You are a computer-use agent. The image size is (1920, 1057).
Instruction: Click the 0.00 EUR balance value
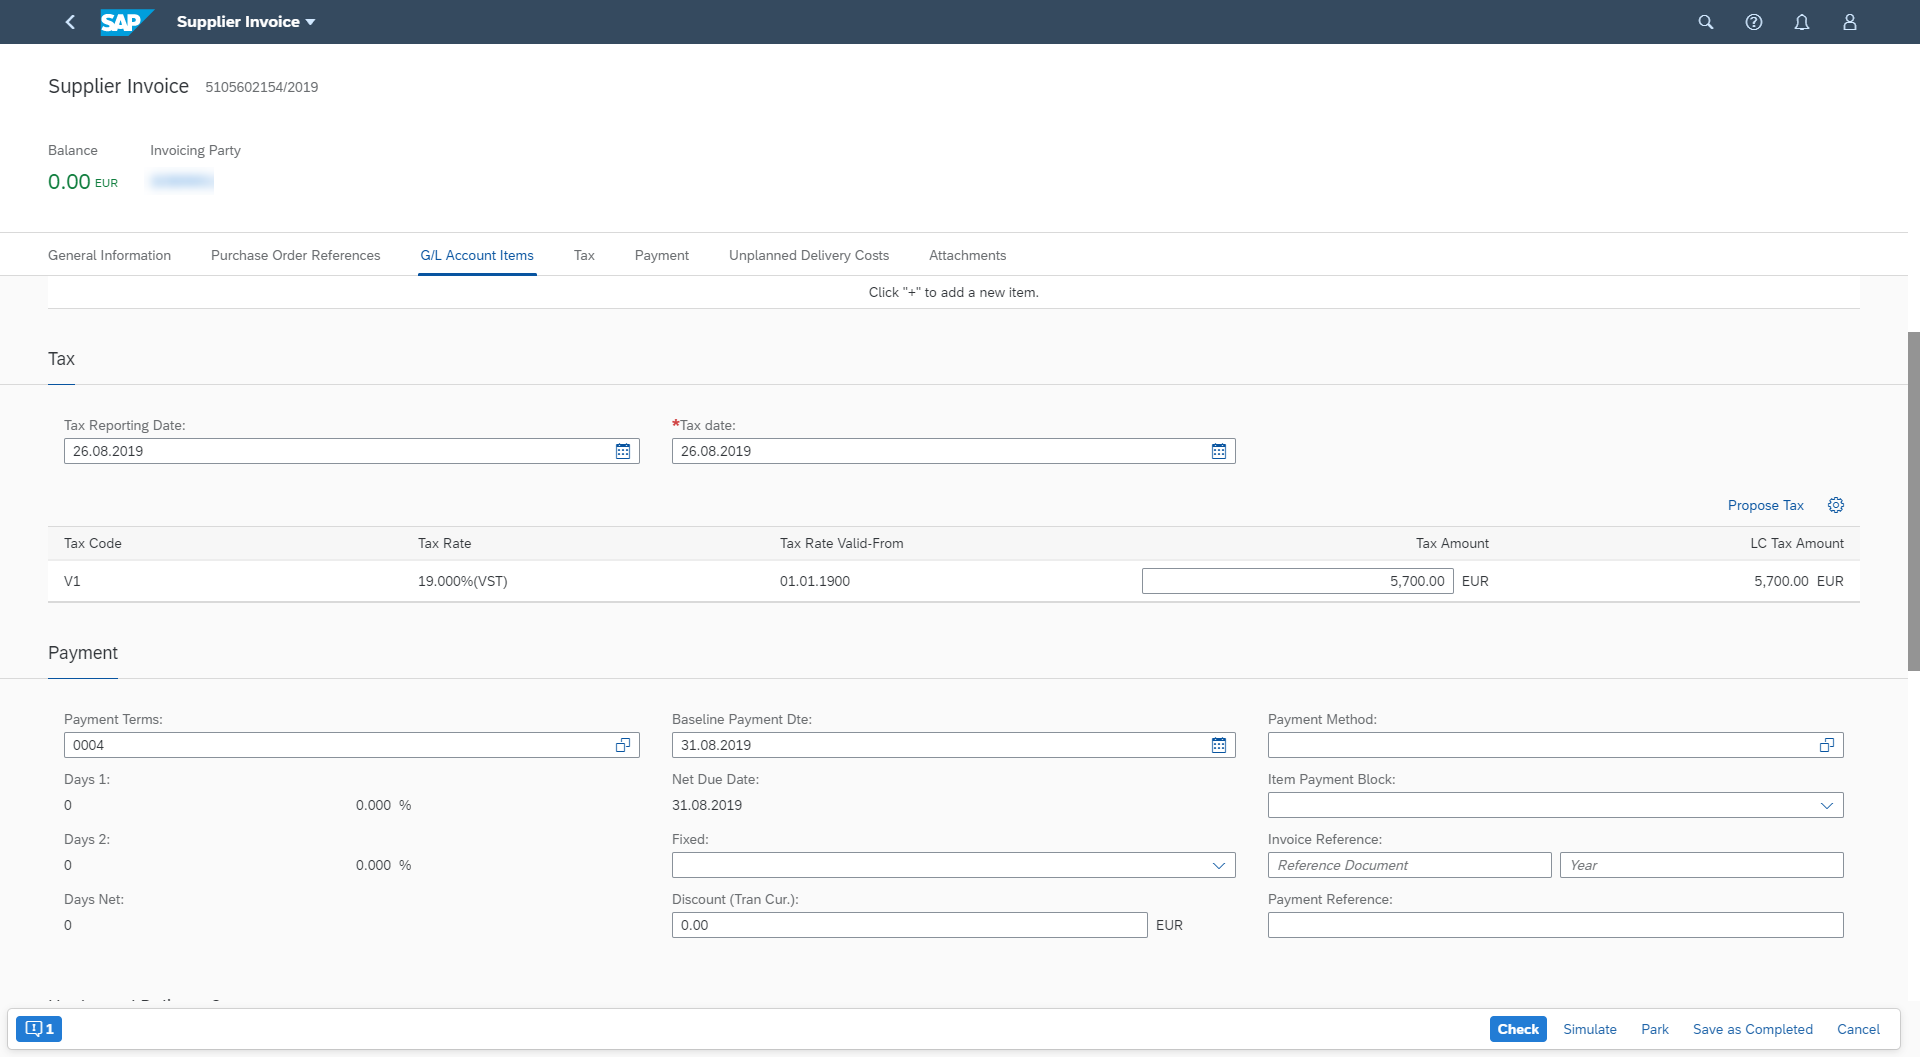[x=83, y=182]
